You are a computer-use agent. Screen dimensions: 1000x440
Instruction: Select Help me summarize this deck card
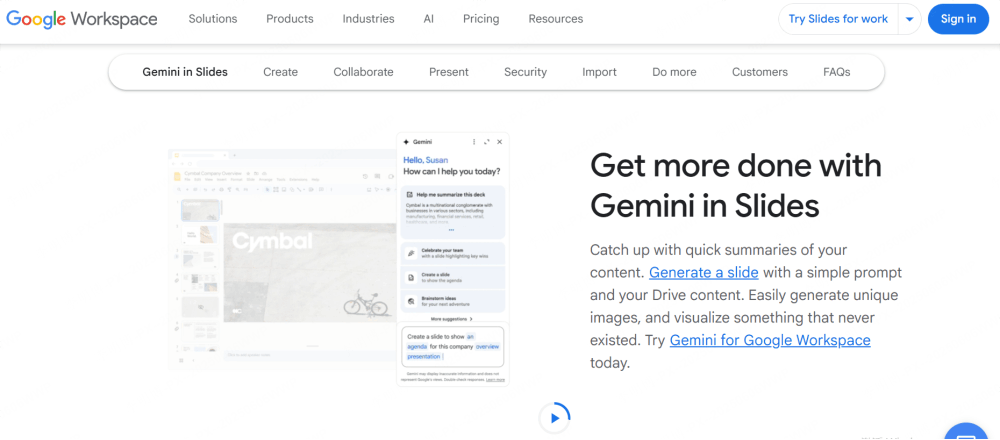click(x=453, y=212)
